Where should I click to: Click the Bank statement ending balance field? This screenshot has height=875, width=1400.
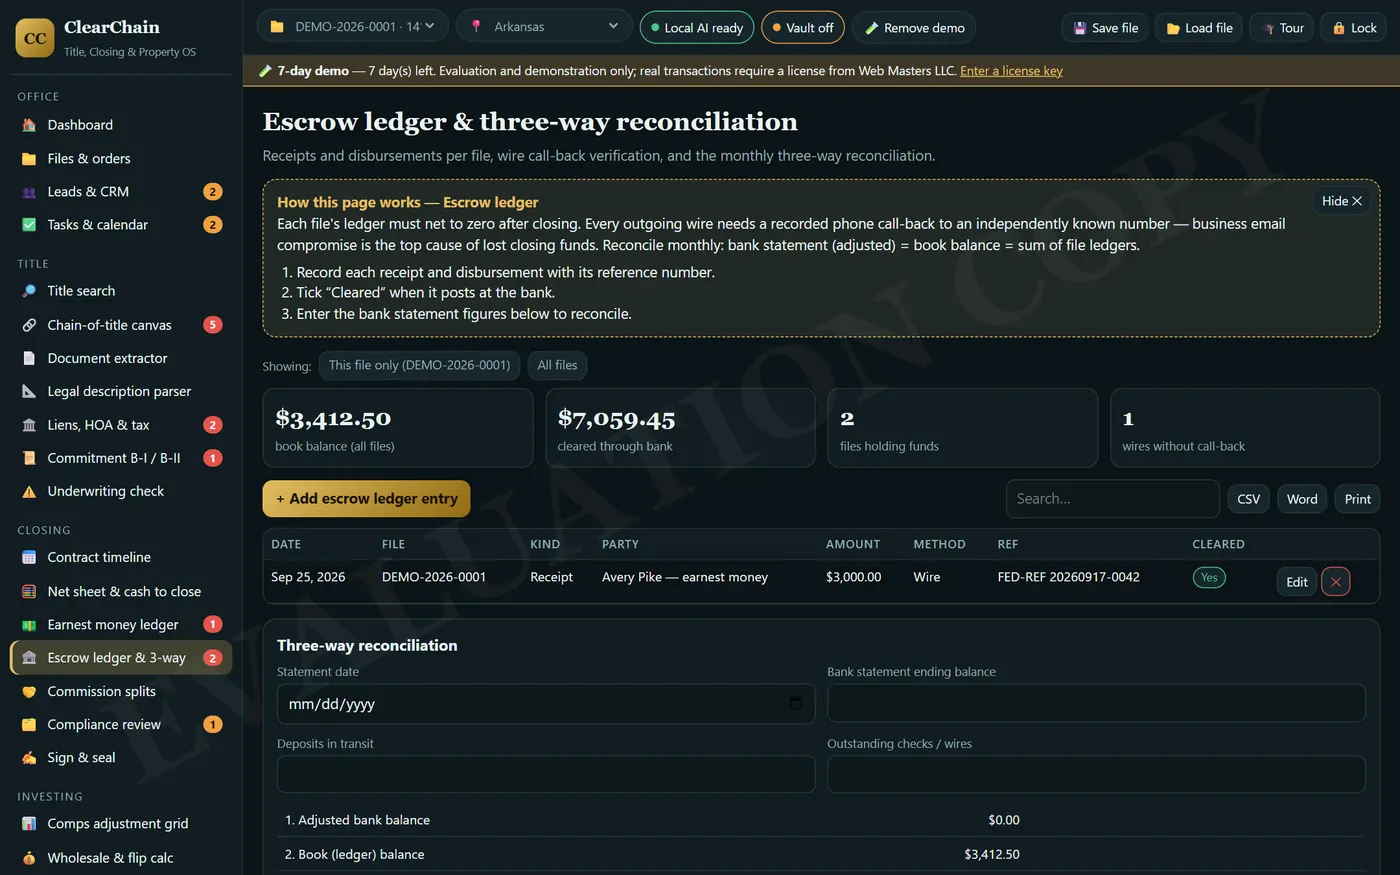(x=1096, y=703)
